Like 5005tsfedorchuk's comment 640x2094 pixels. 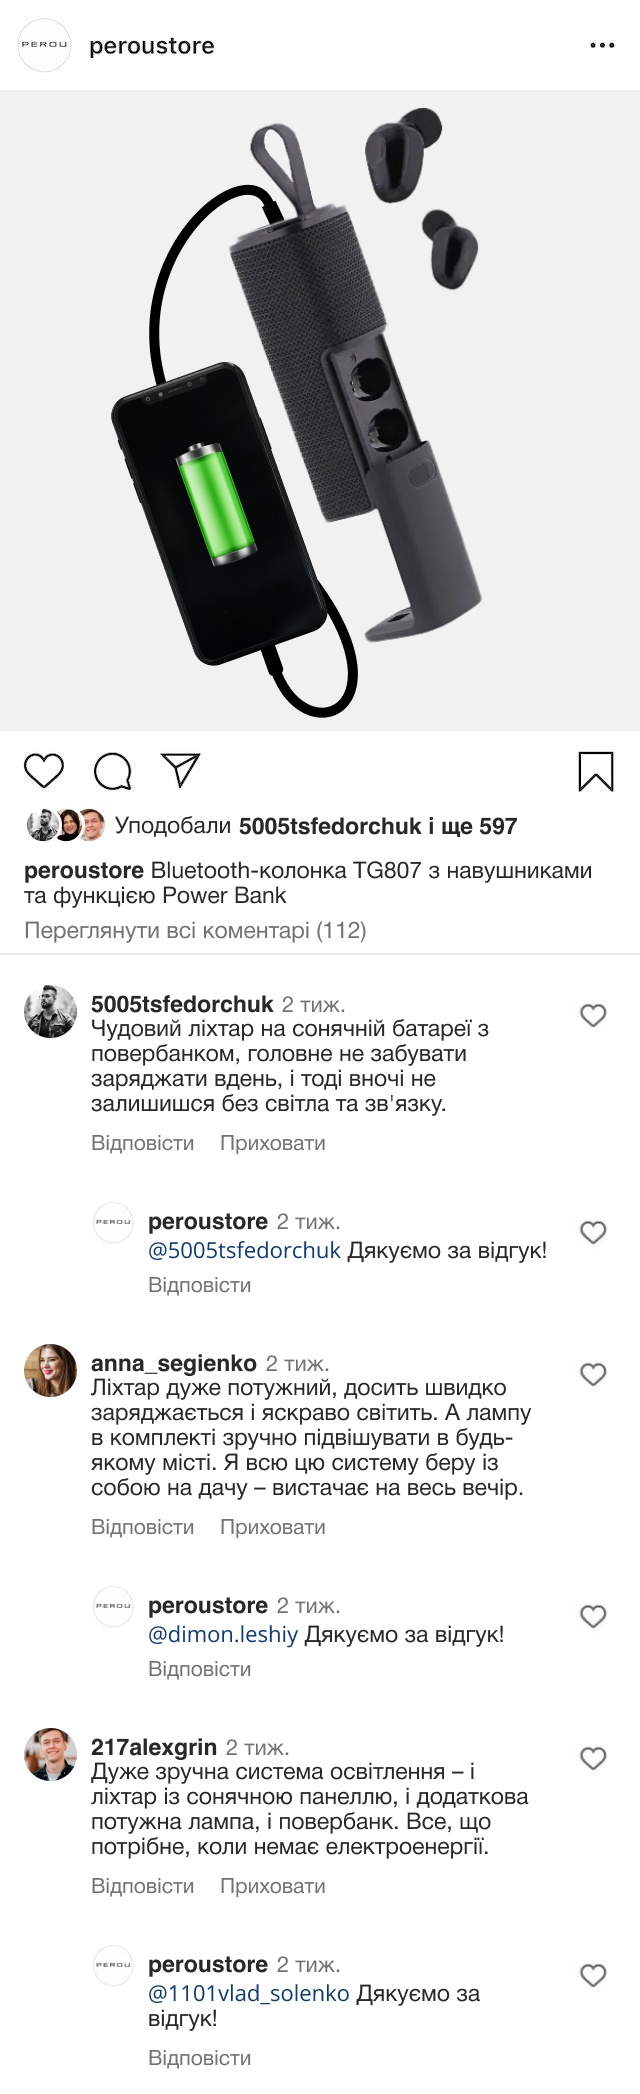[593, 1016]
